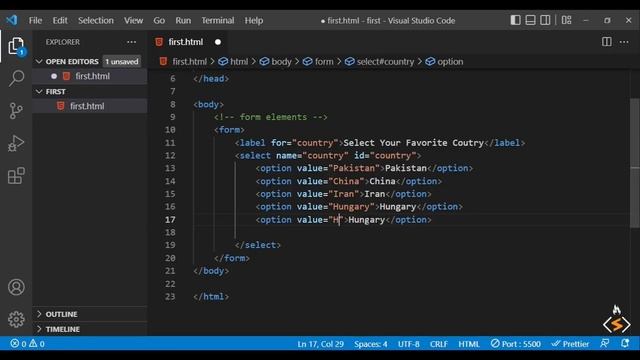Toggle the secondary side bar layout icon
640x360 pixels.
tap(545, 20)
